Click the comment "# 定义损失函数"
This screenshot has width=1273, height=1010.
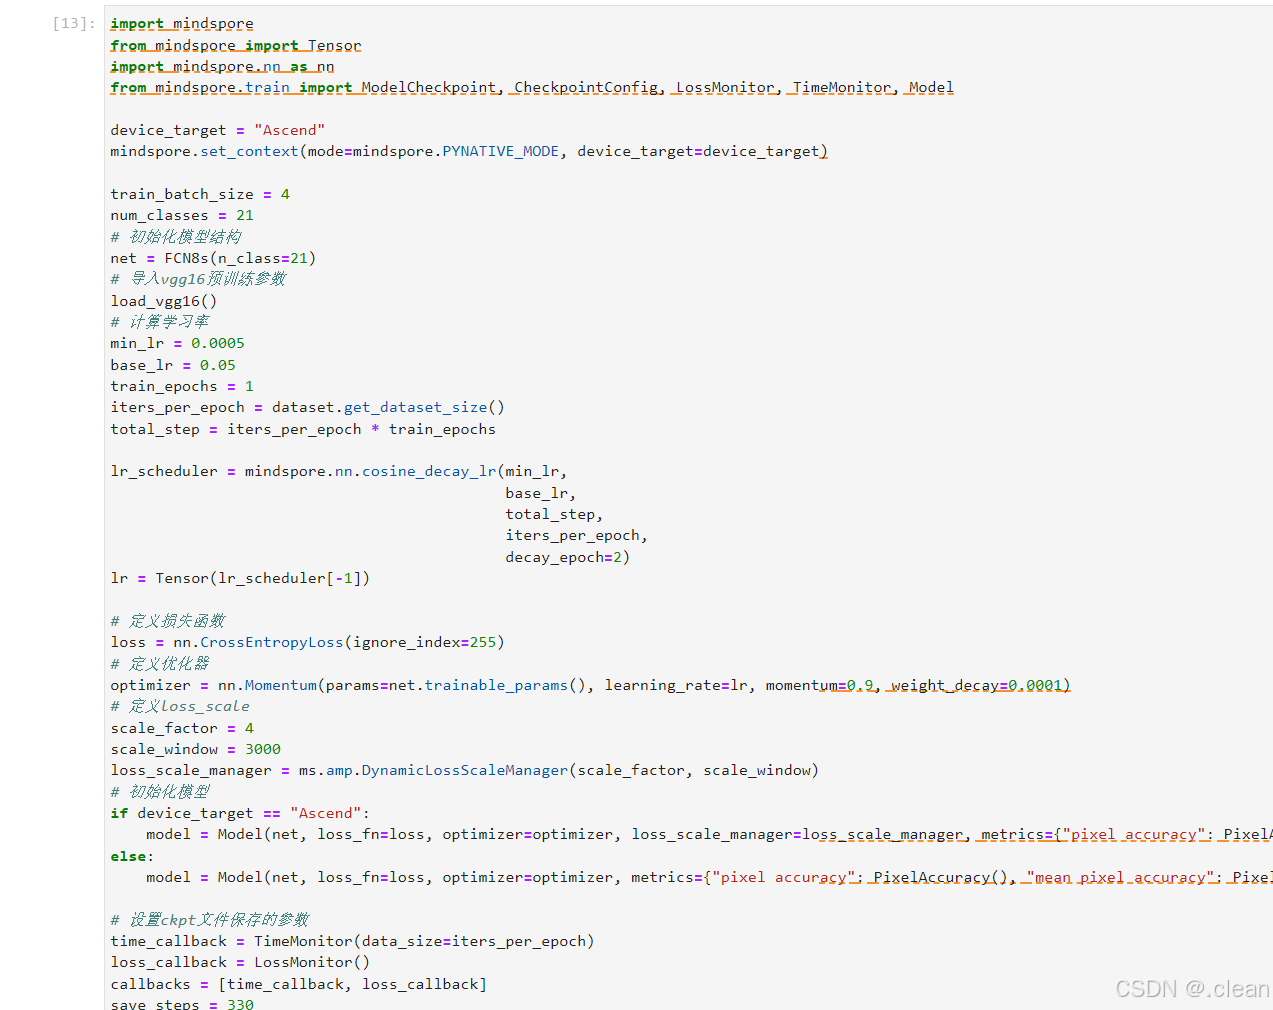[168, 621]
